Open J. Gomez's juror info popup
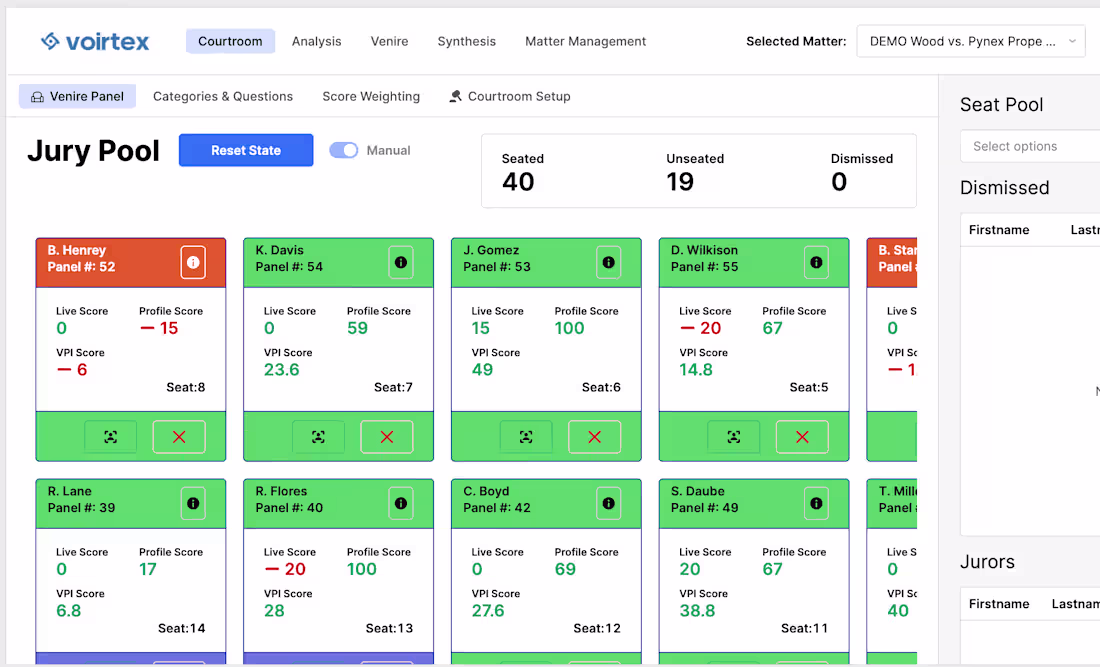This screenshot has width=1100, height=667. tap(609, 262)
